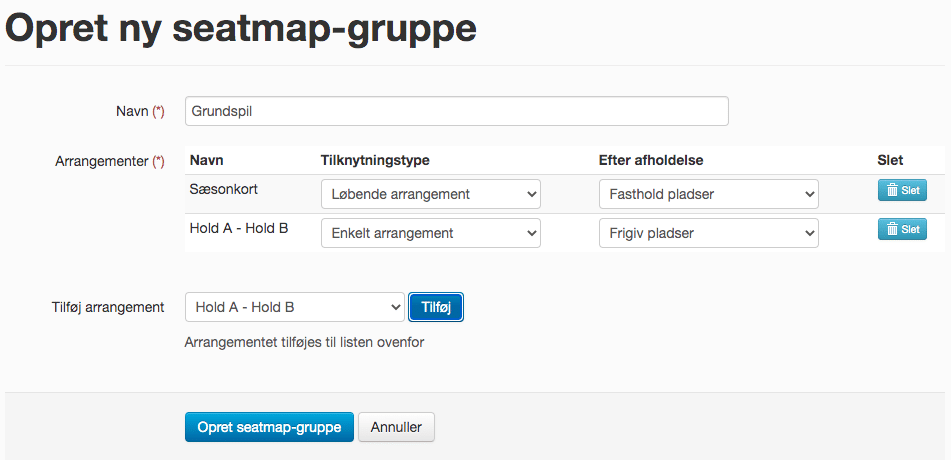Open the Tilføj arrangement event selector
951x460 pixels.
[295, 307]
